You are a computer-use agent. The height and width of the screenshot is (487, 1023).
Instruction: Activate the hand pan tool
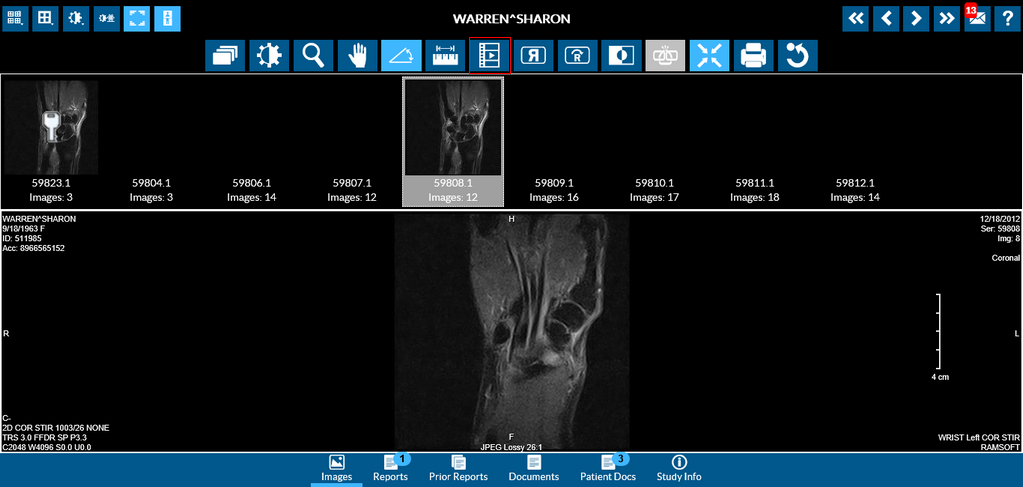click(x=357, y=56)
